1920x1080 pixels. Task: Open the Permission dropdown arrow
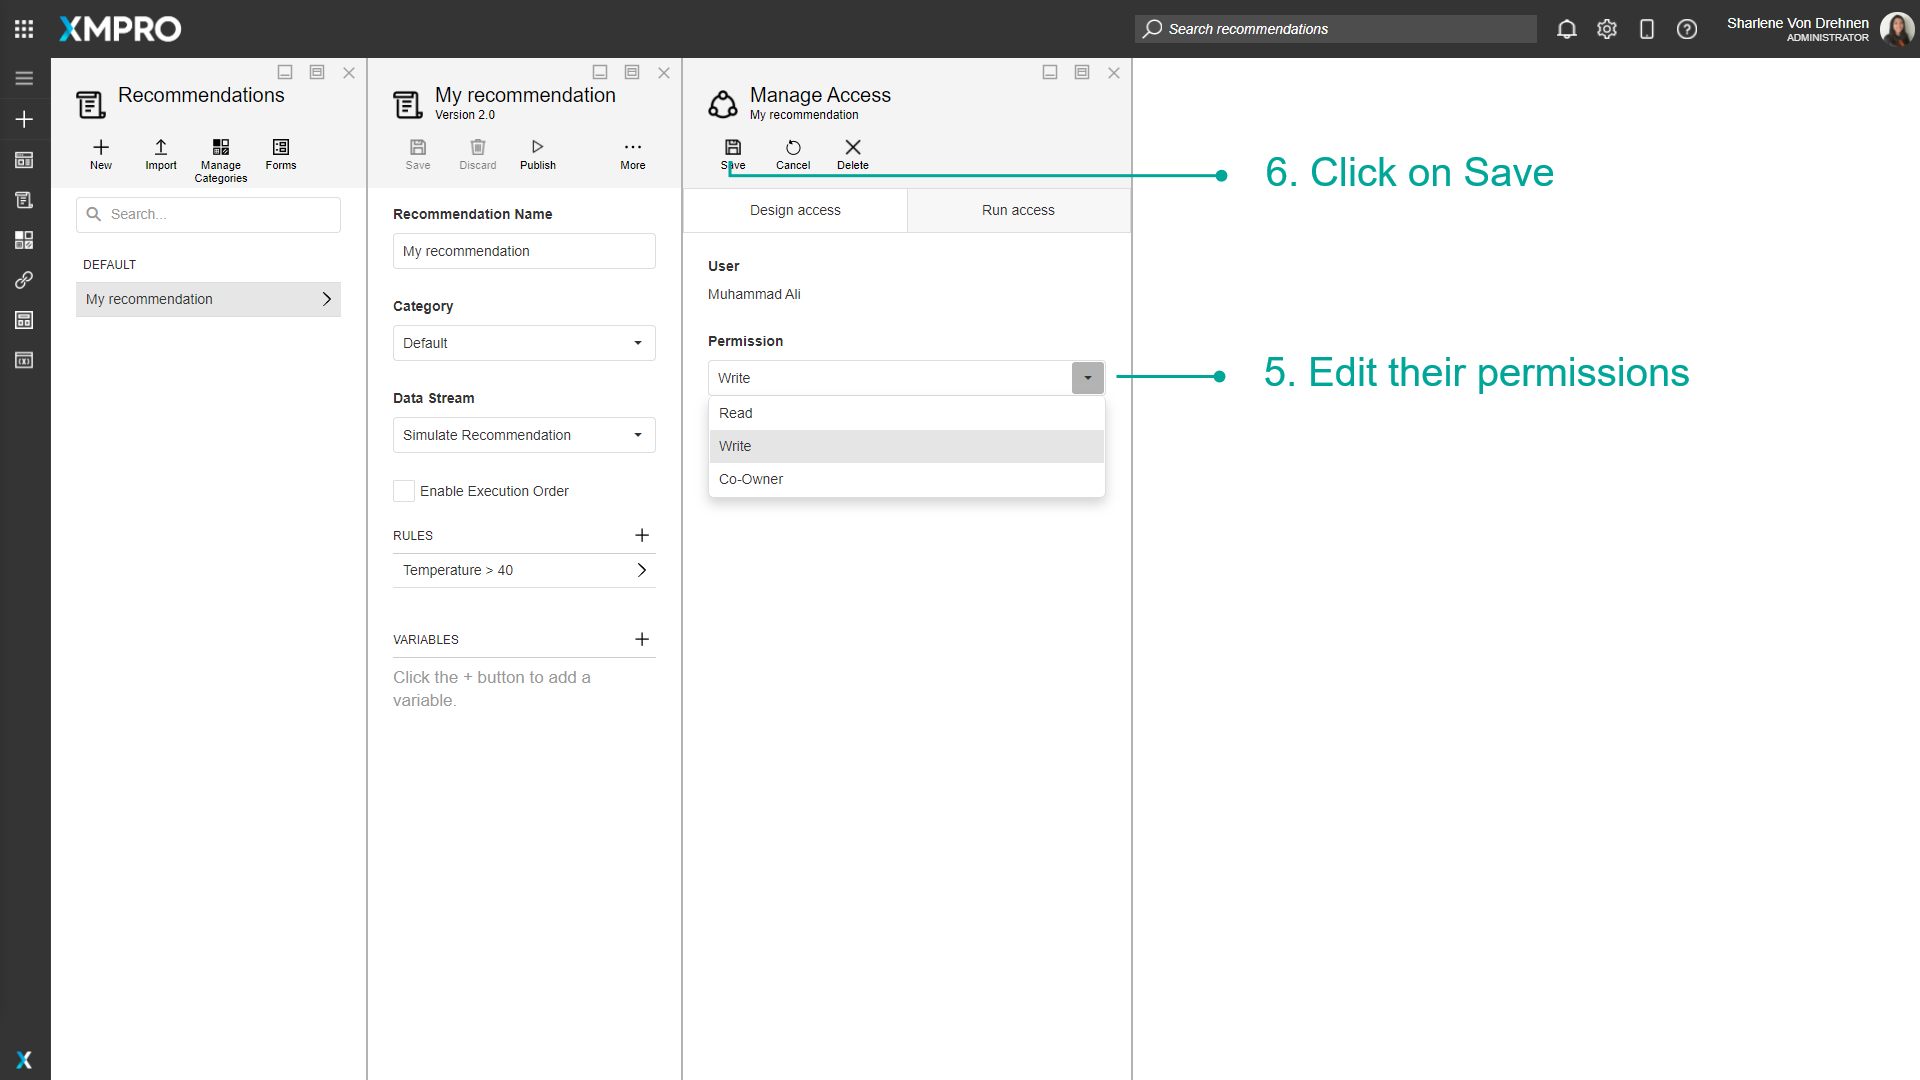(1087, 377)
